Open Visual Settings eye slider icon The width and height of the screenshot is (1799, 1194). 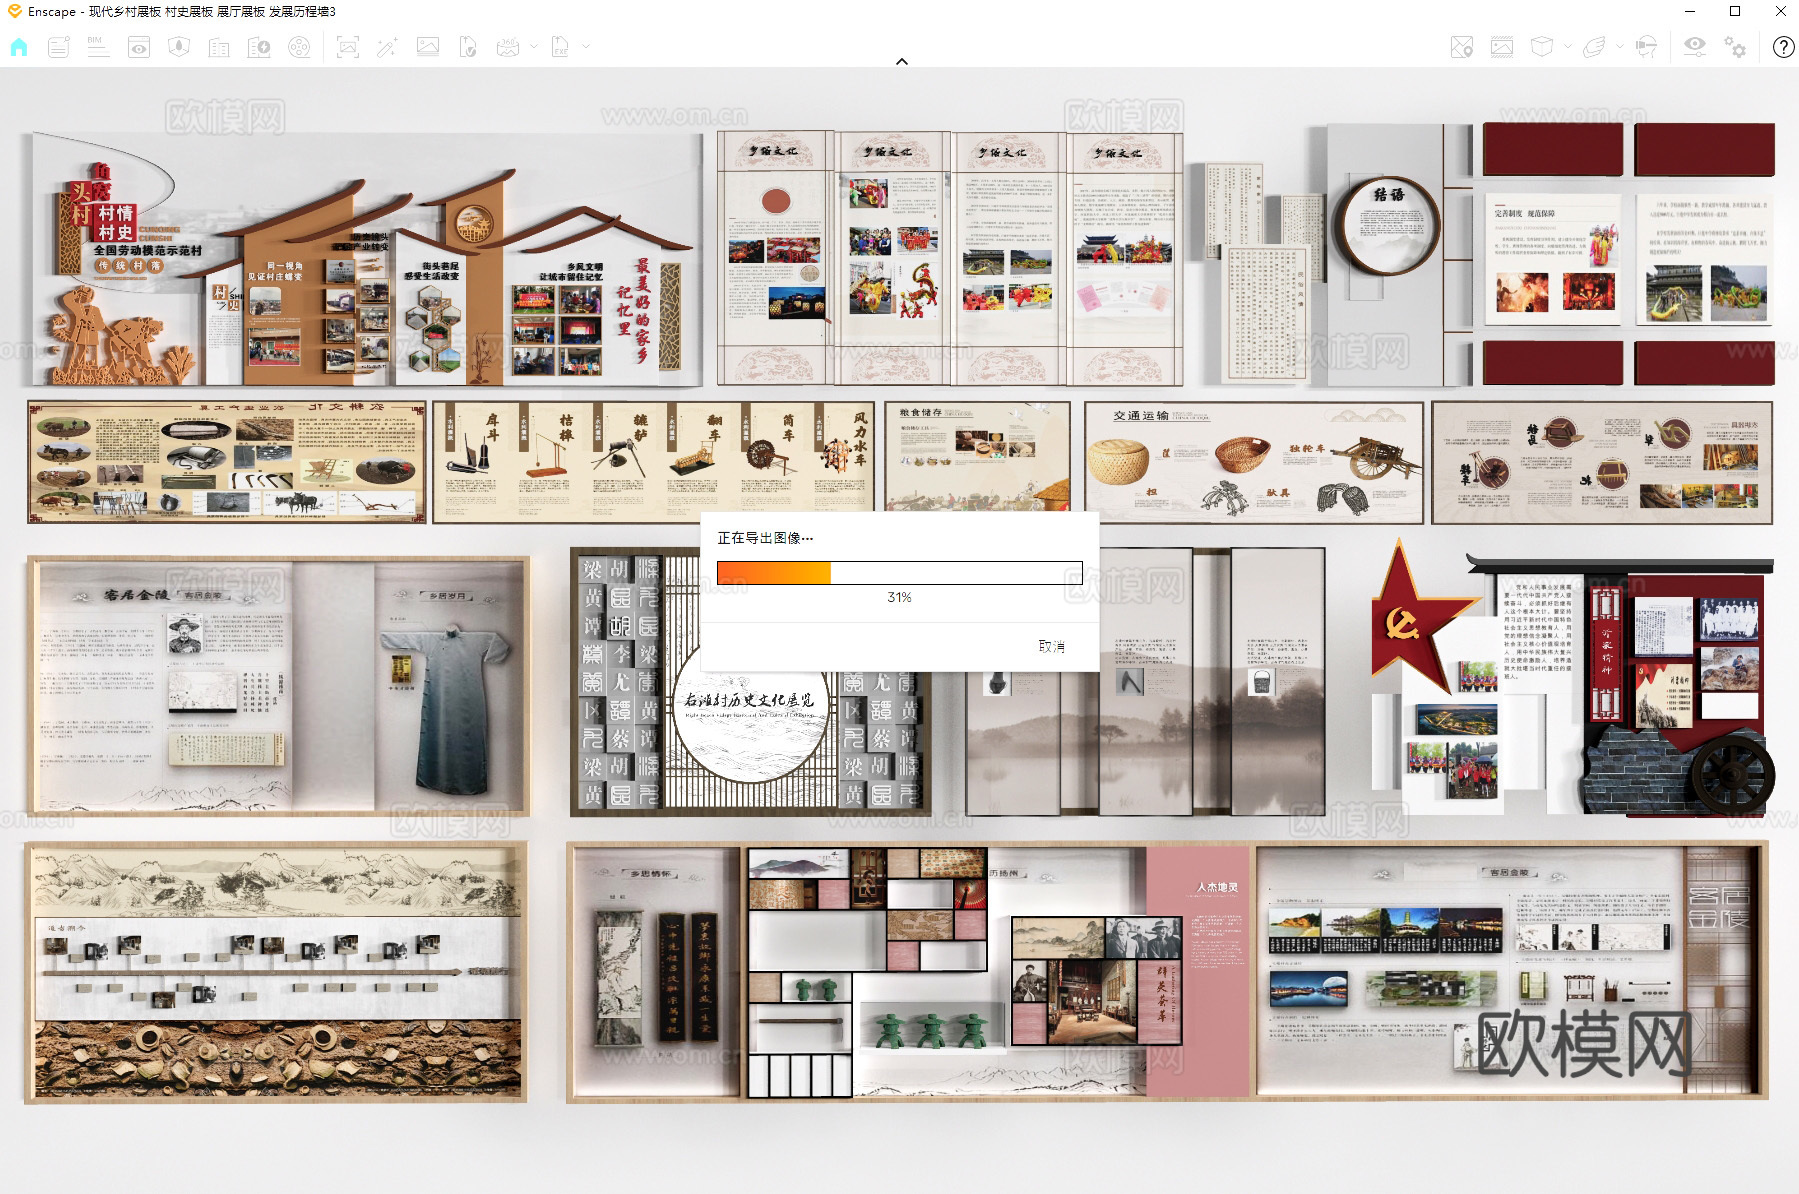tap(1695, 47)
